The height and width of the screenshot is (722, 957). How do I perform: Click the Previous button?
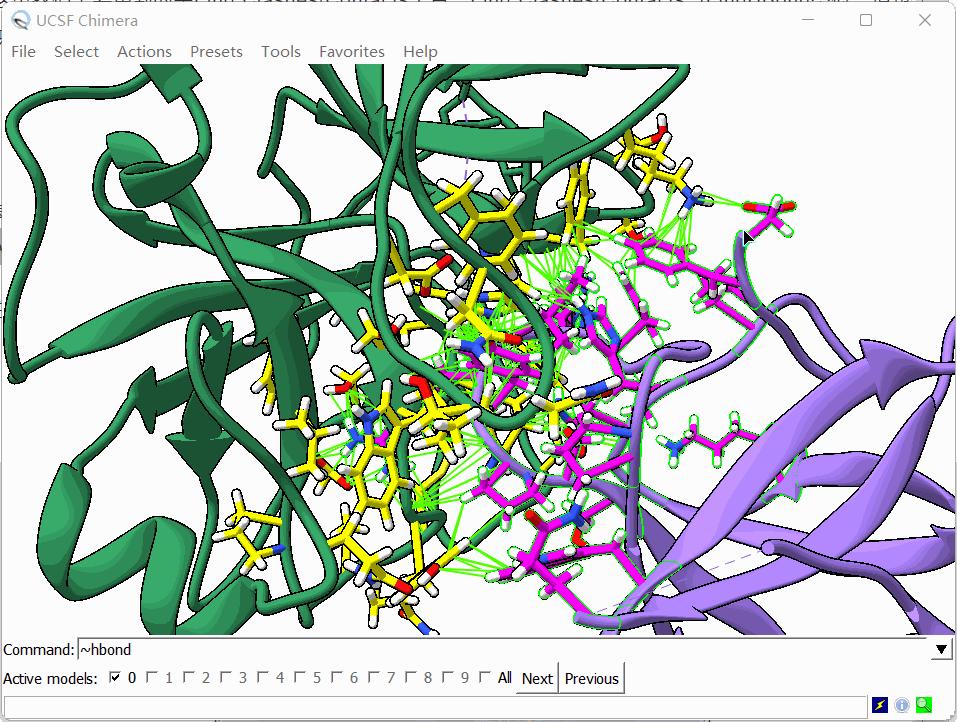tap(591, 678)
